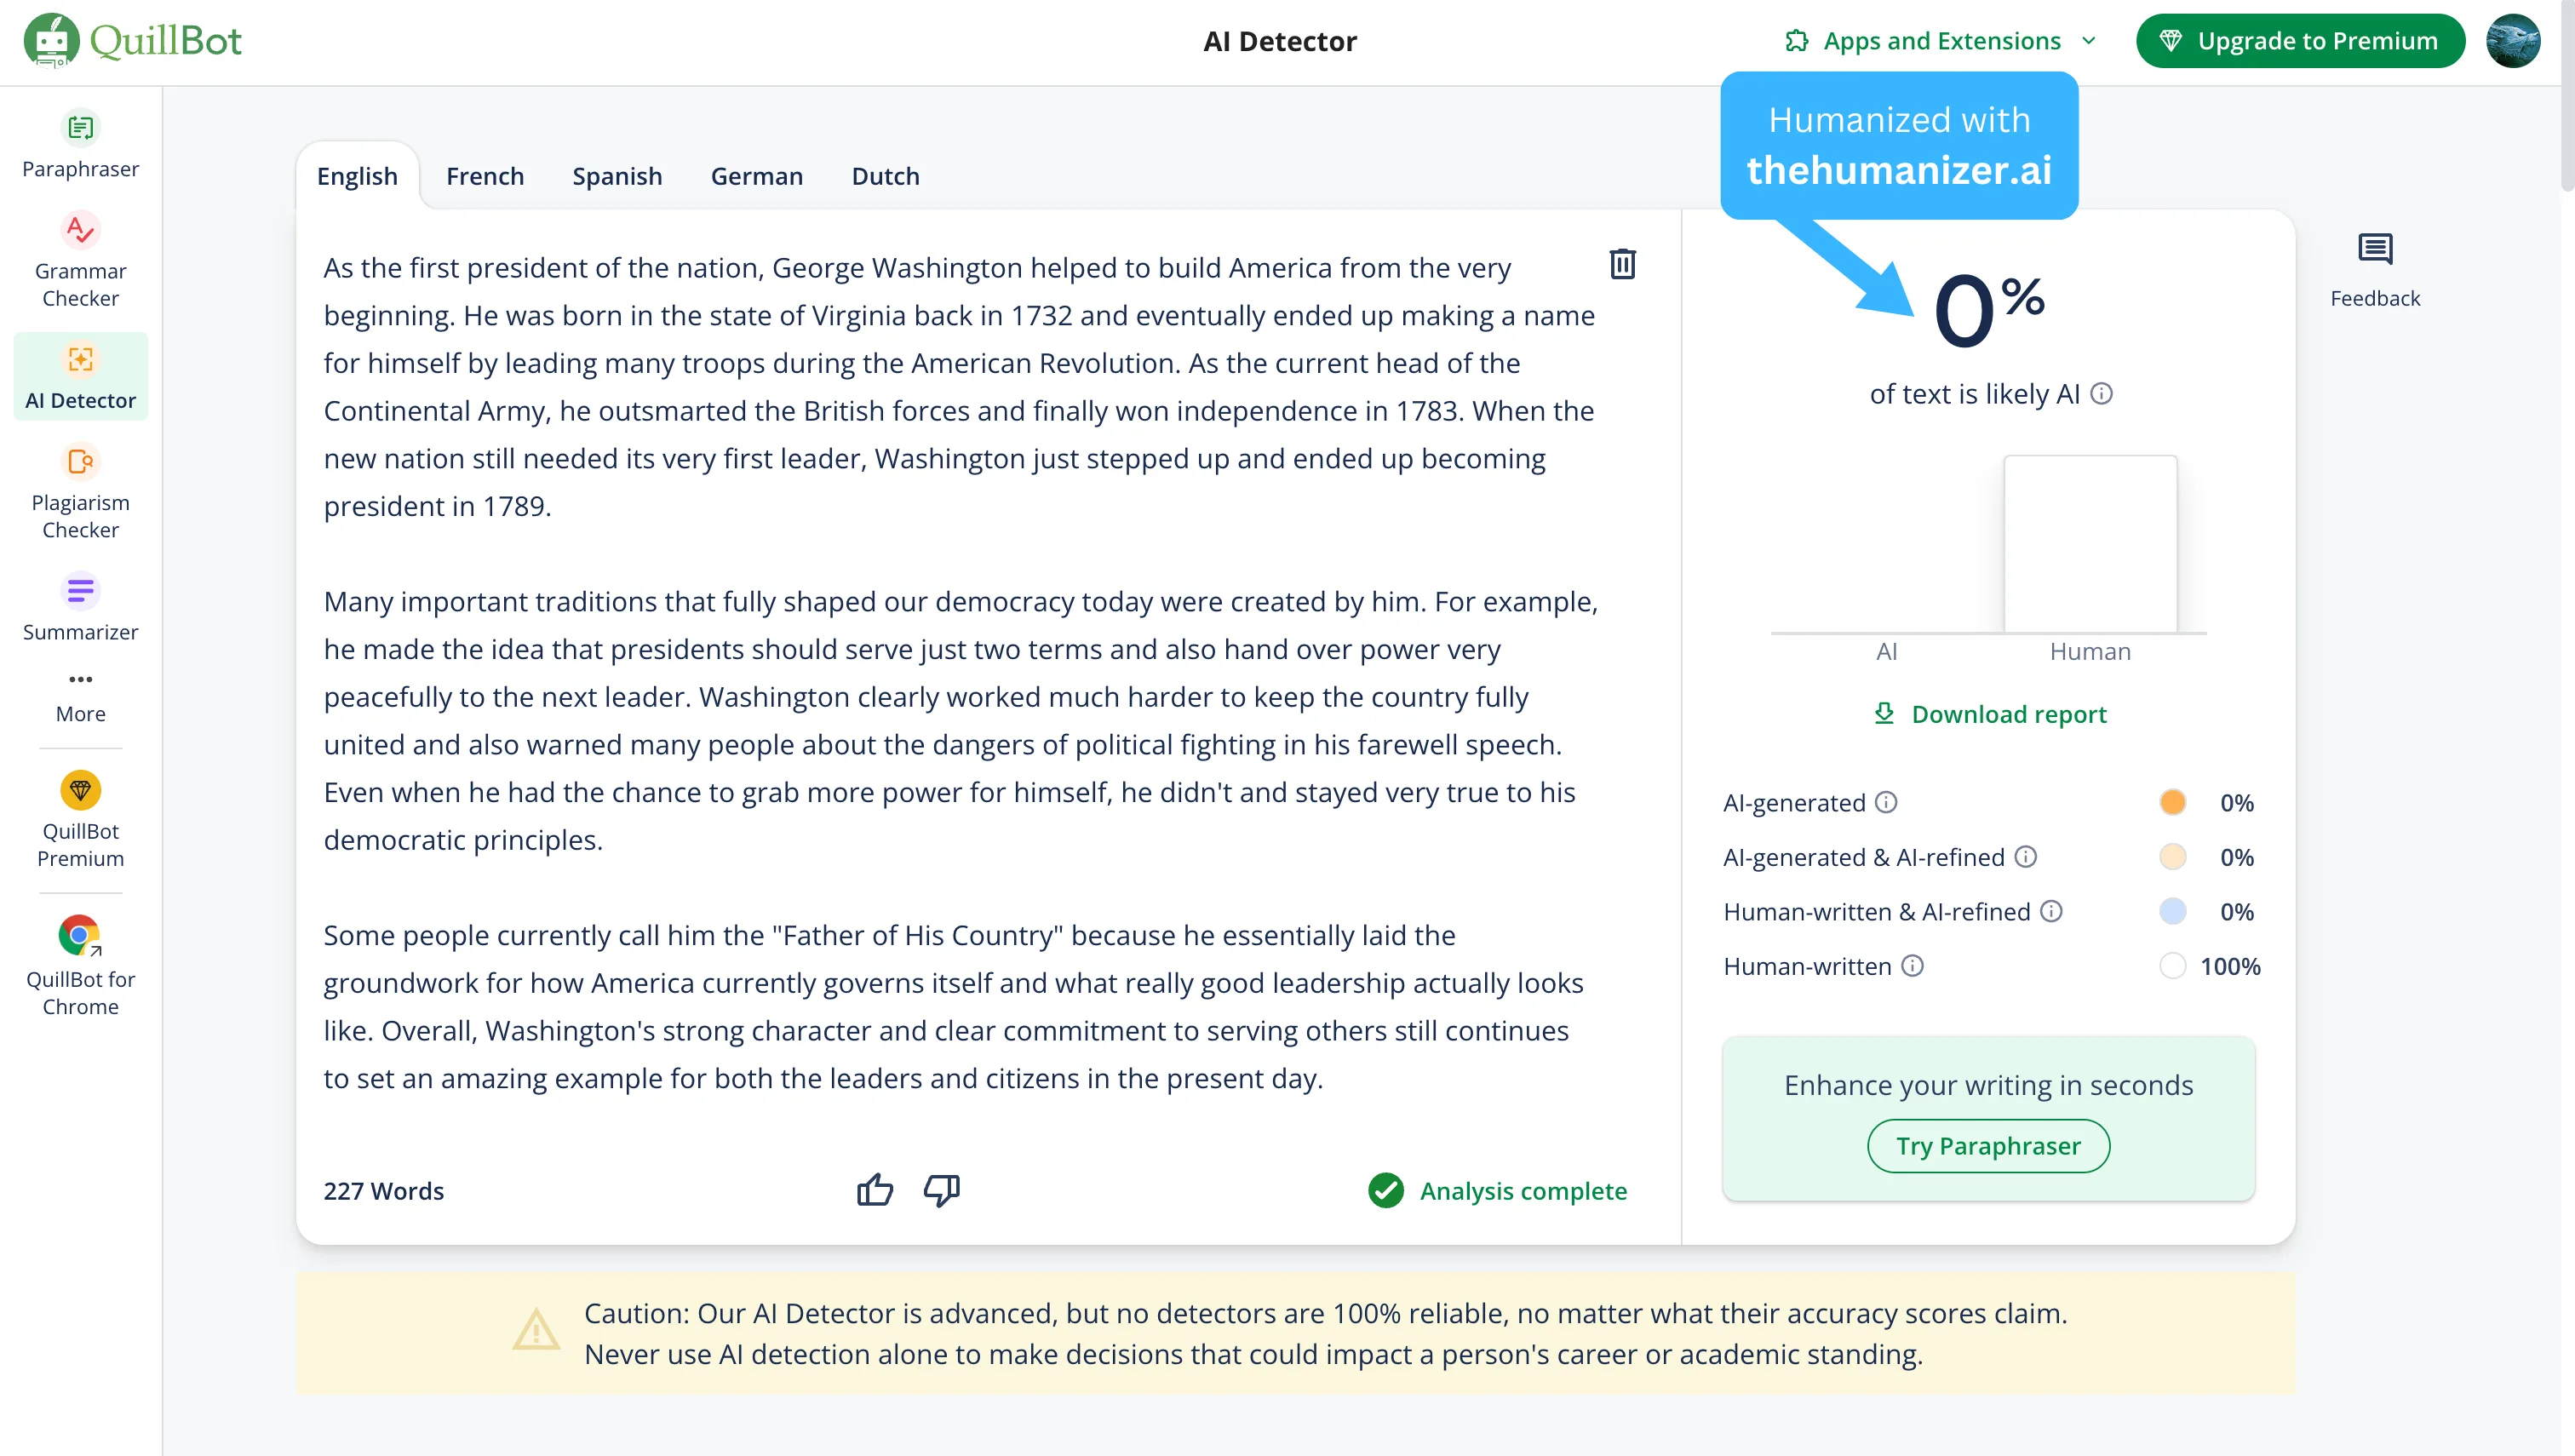Click the 'AI Detector' page title
The height and width of the screenshot is (1456, 2575).
pyautogui.click(x=1279, y=41)
